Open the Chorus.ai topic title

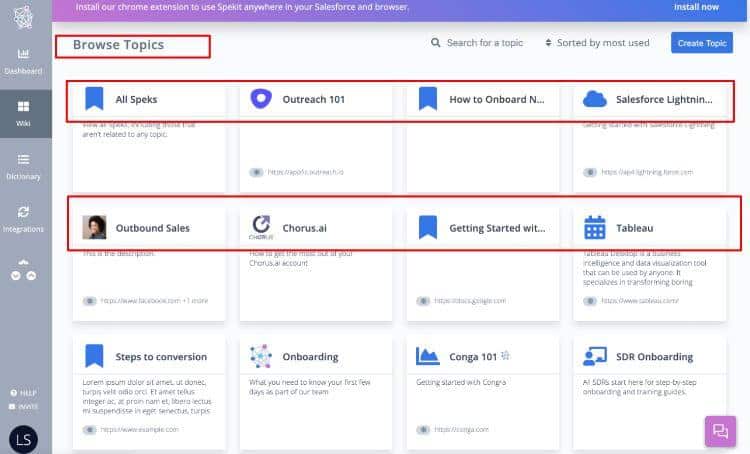[x=304, y=228]
